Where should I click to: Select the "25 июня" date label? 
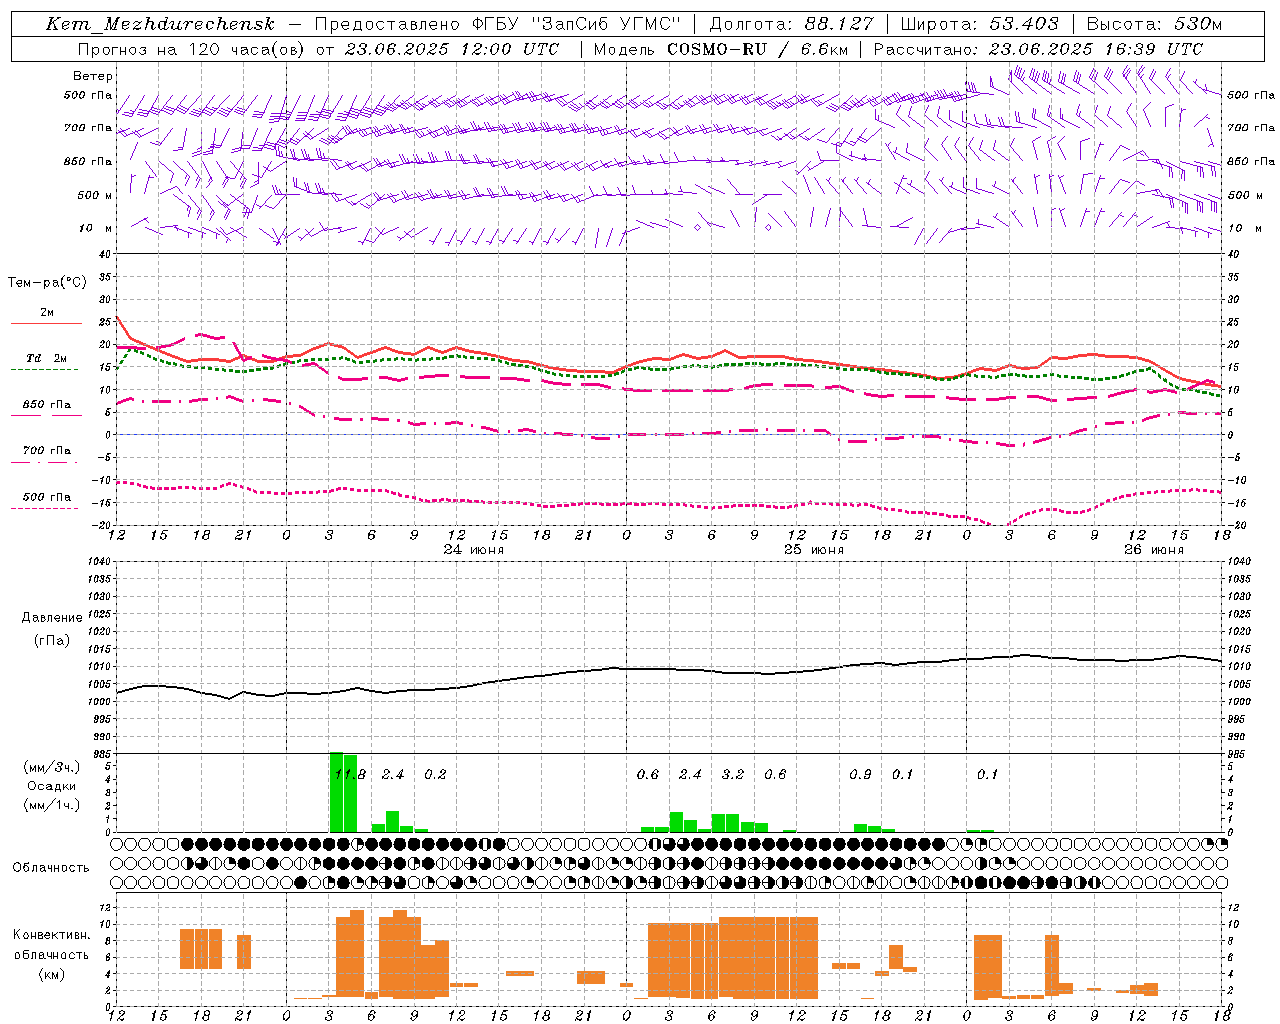814,550
